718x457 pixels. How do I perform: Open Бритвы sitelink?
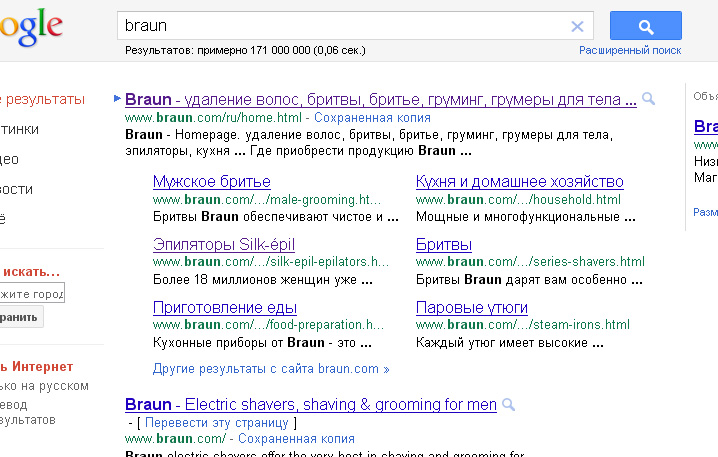(x=444, y=245)
